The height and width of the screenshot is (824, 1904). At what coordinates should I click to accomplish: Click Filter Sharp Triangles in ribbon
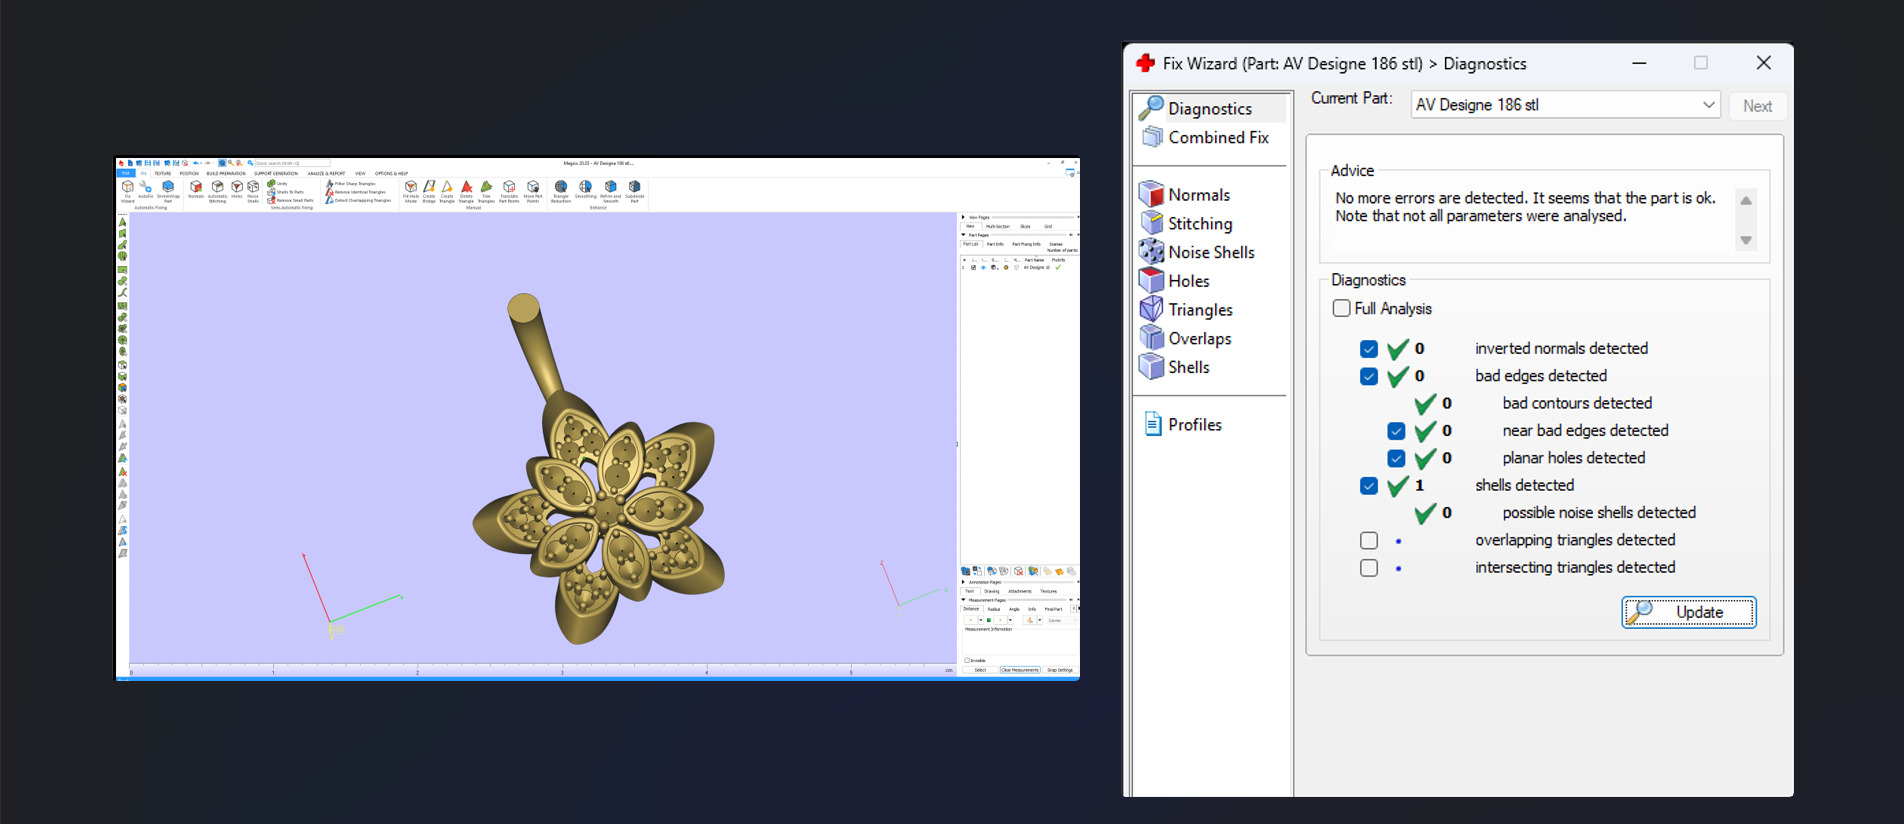(x=350, y=184)
